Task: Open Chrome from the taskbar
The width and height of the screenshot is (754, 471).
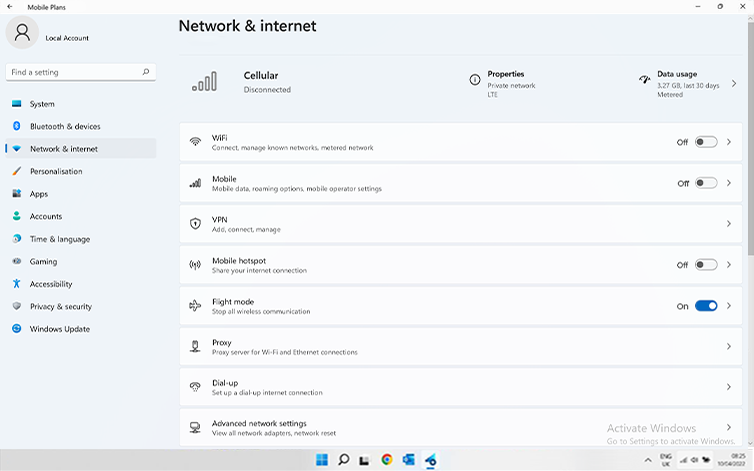Action: click(x=387, y=460)
